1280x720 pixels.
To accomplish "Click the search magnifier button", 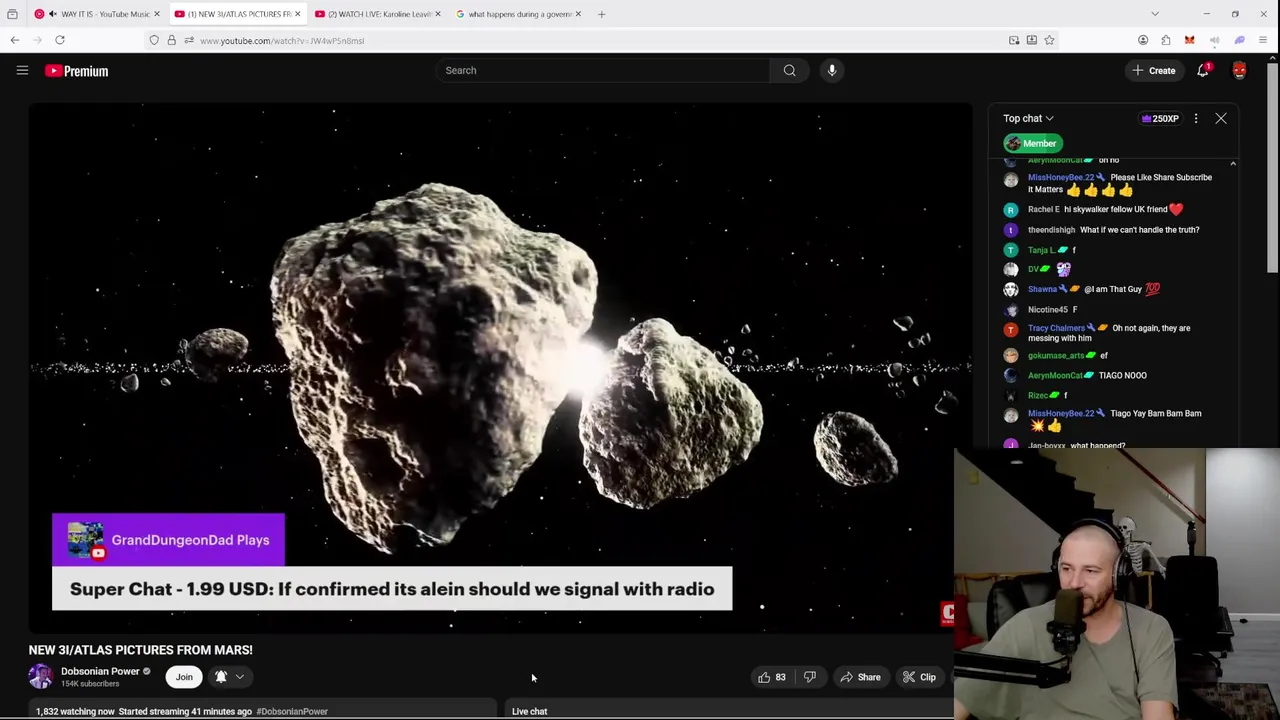I will tap(789, 70).
